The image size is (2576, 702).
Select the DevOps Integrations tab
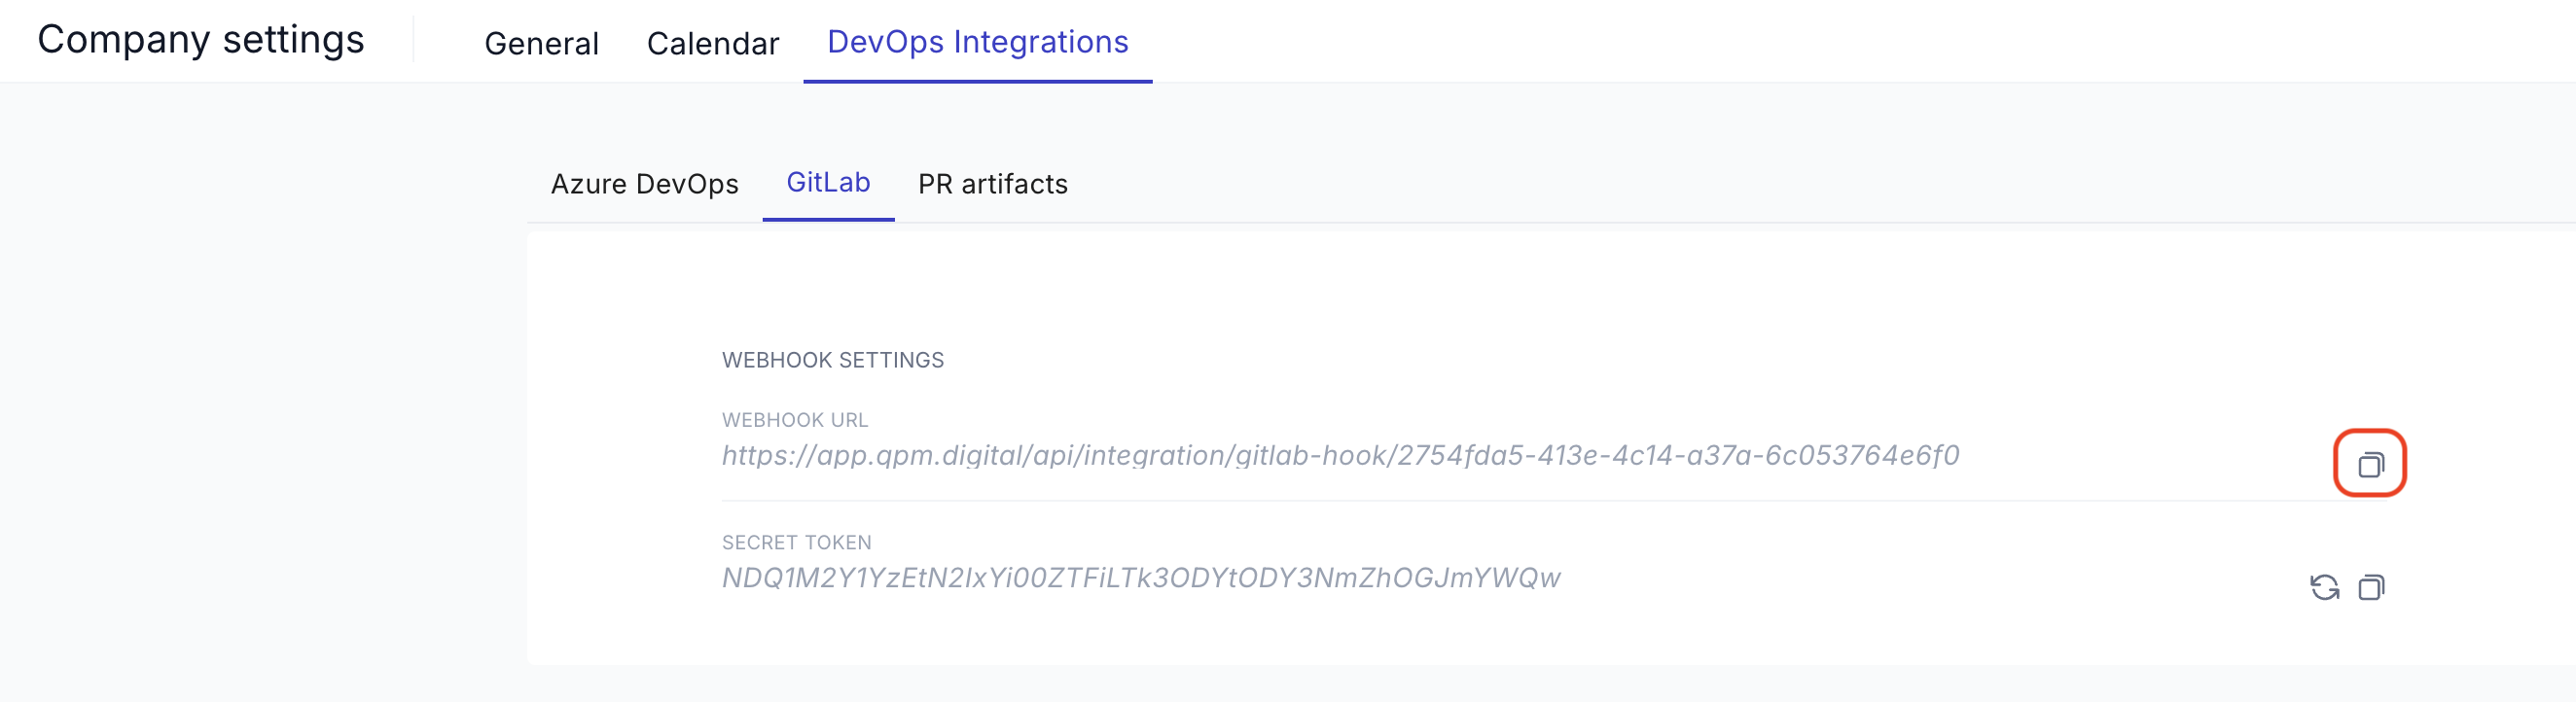[x=977, y=42]
